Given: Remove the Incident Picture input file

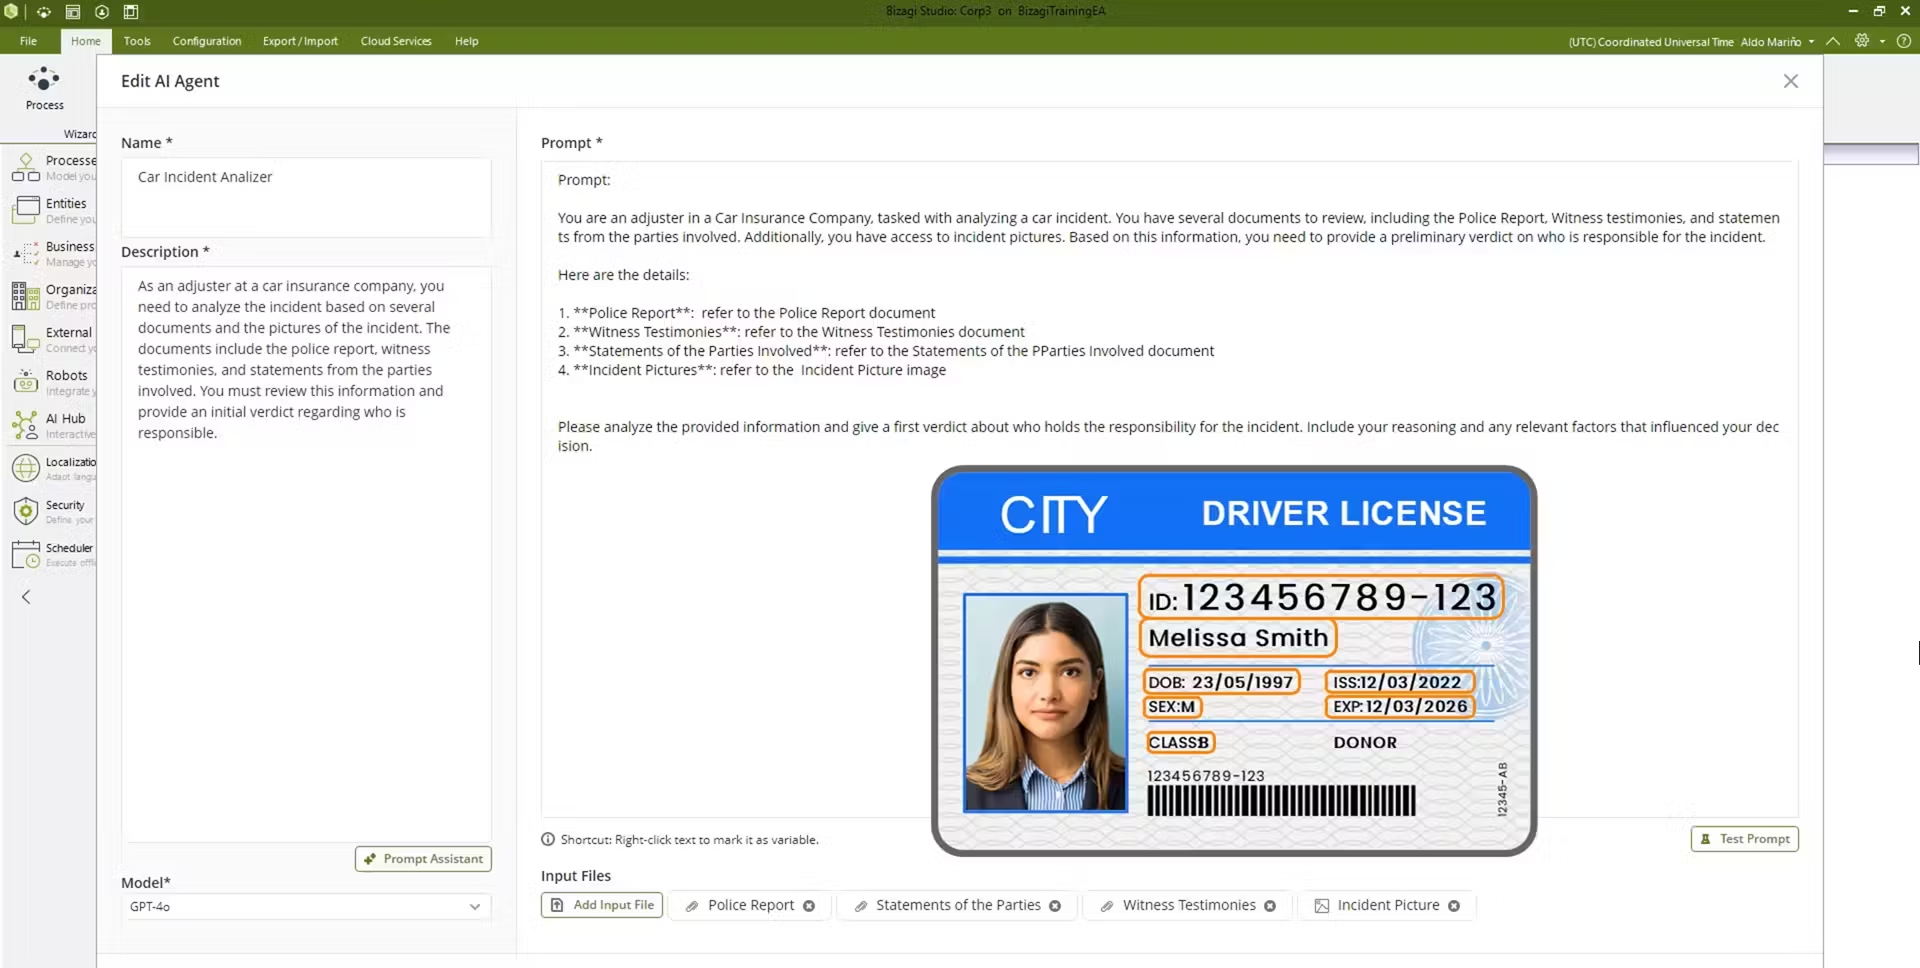Looking at the screenshot, I should (x=1454, y=906).
